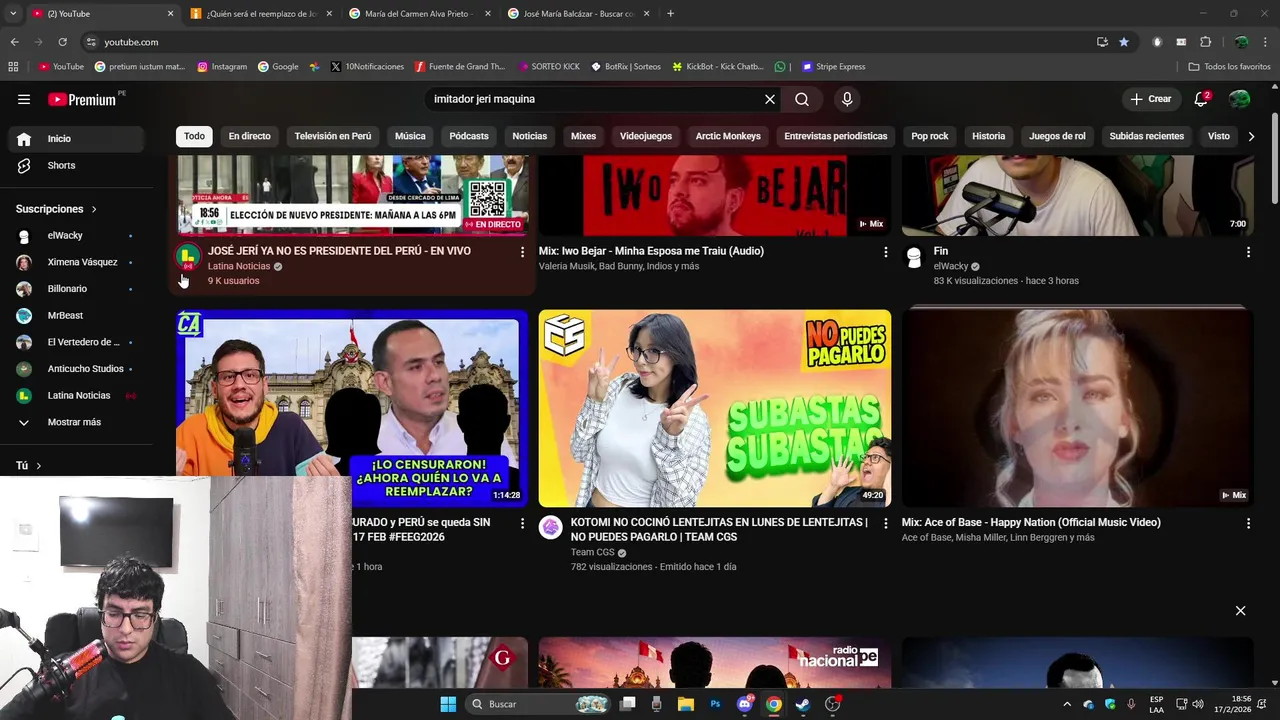Open Steam from the taskbar

tap(802, 704)
